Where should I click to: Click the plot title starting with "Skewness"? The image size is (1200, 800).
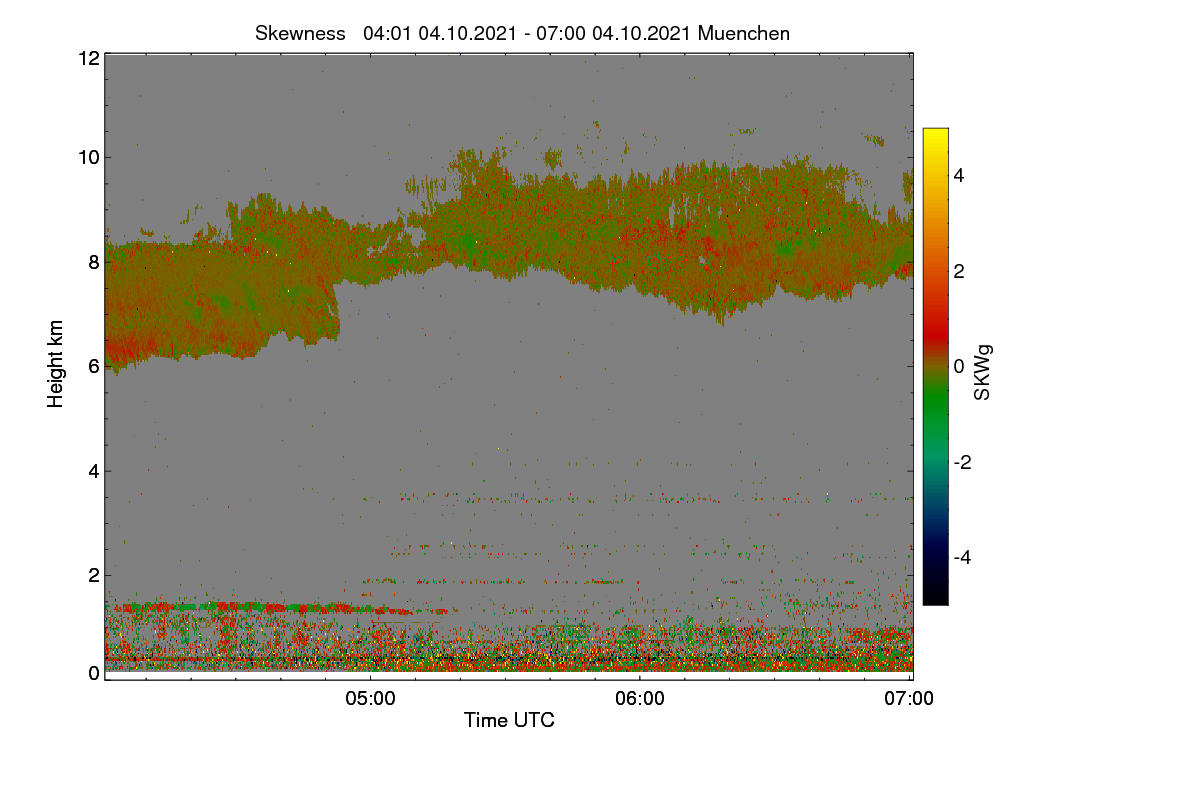coord(522,33)
